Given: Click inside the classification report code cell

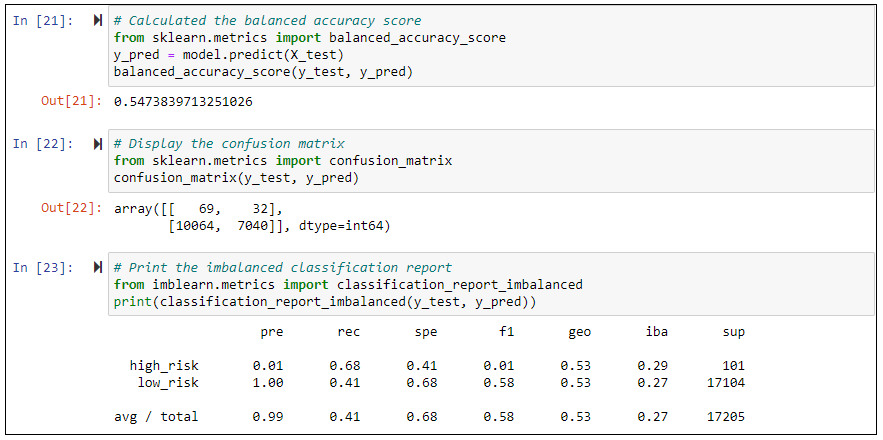Looking at the screenshot, I should click(x=491, y=285).
